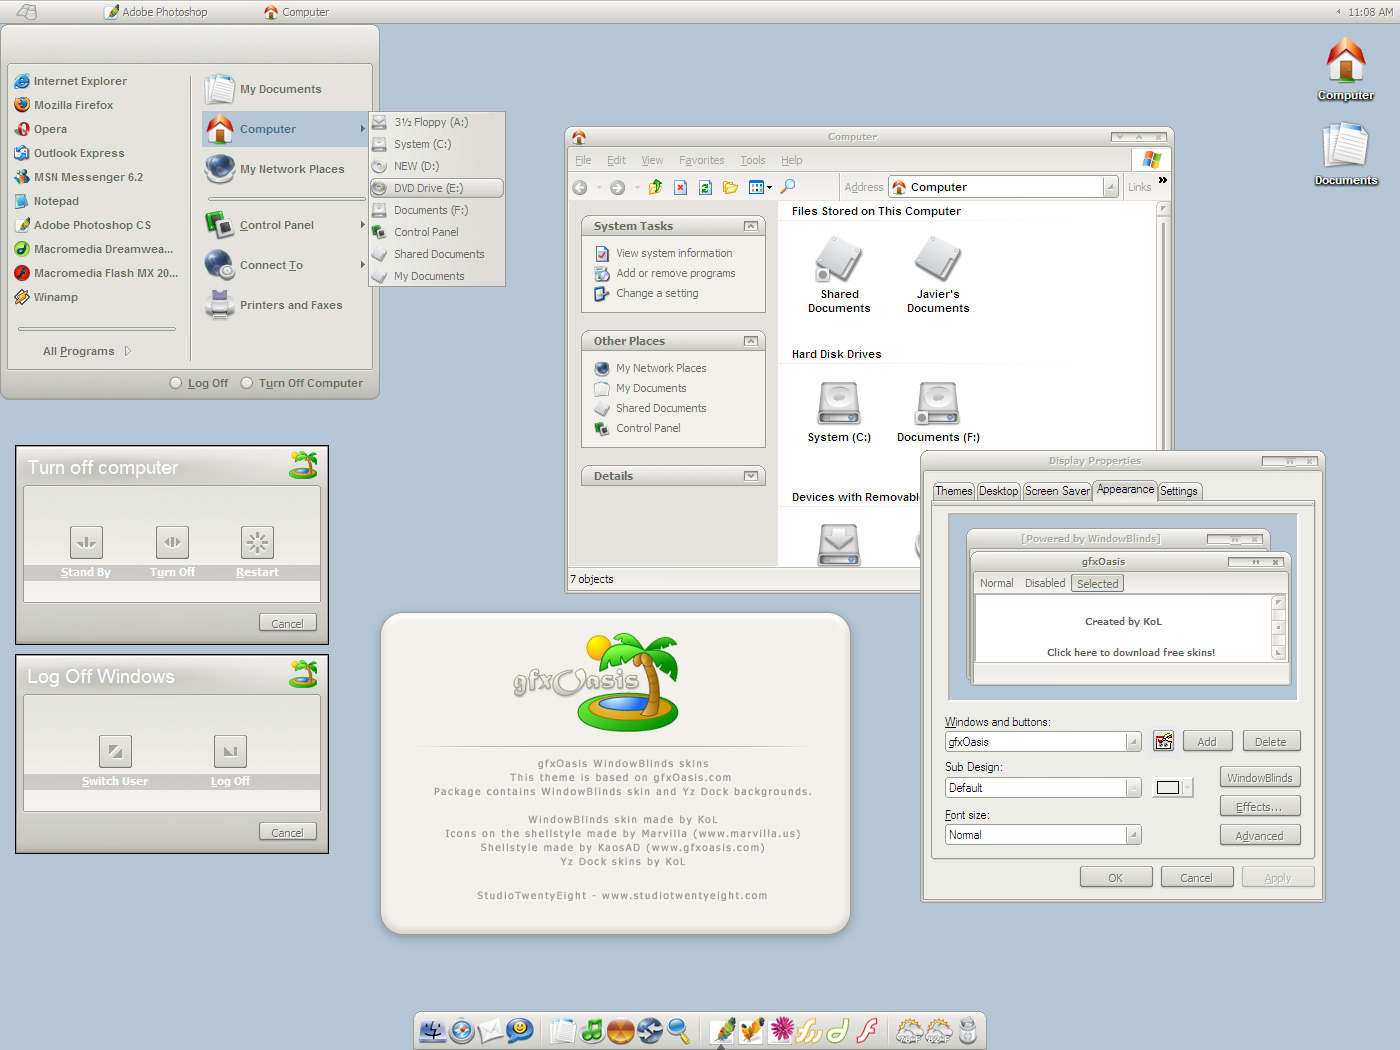The height and width of the screenshot is (1050, 1400).
Task: Click the red X toolbar icon
Action: click(680, 187)
